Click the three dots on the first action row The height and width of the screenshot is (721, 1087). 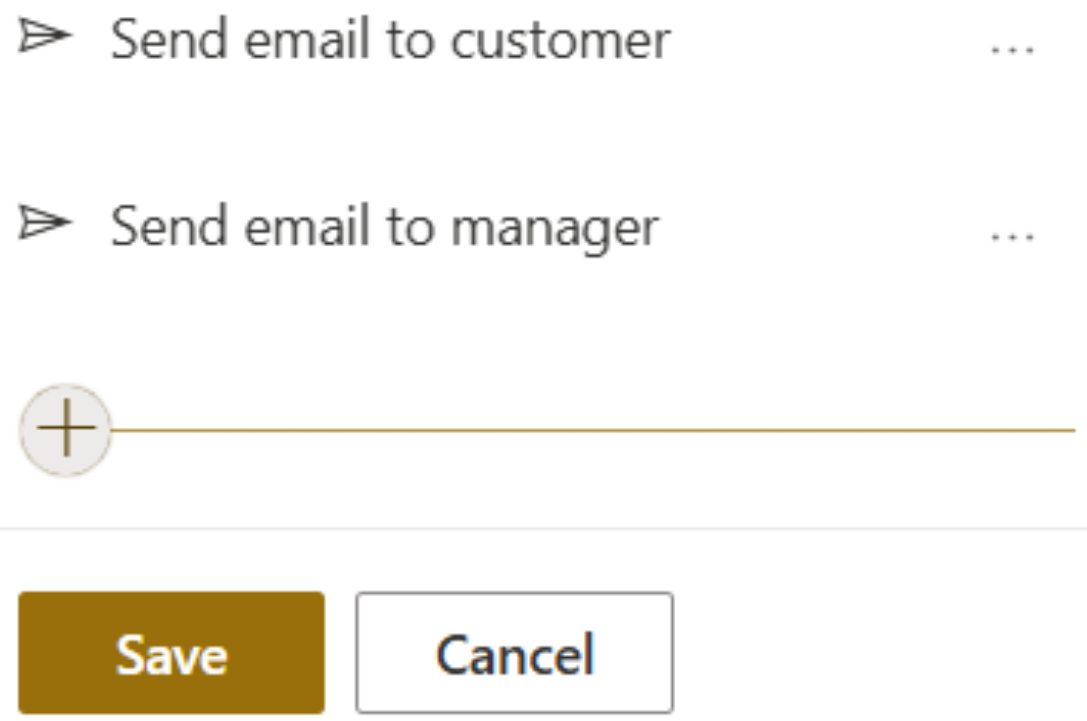click(1012, 50)
